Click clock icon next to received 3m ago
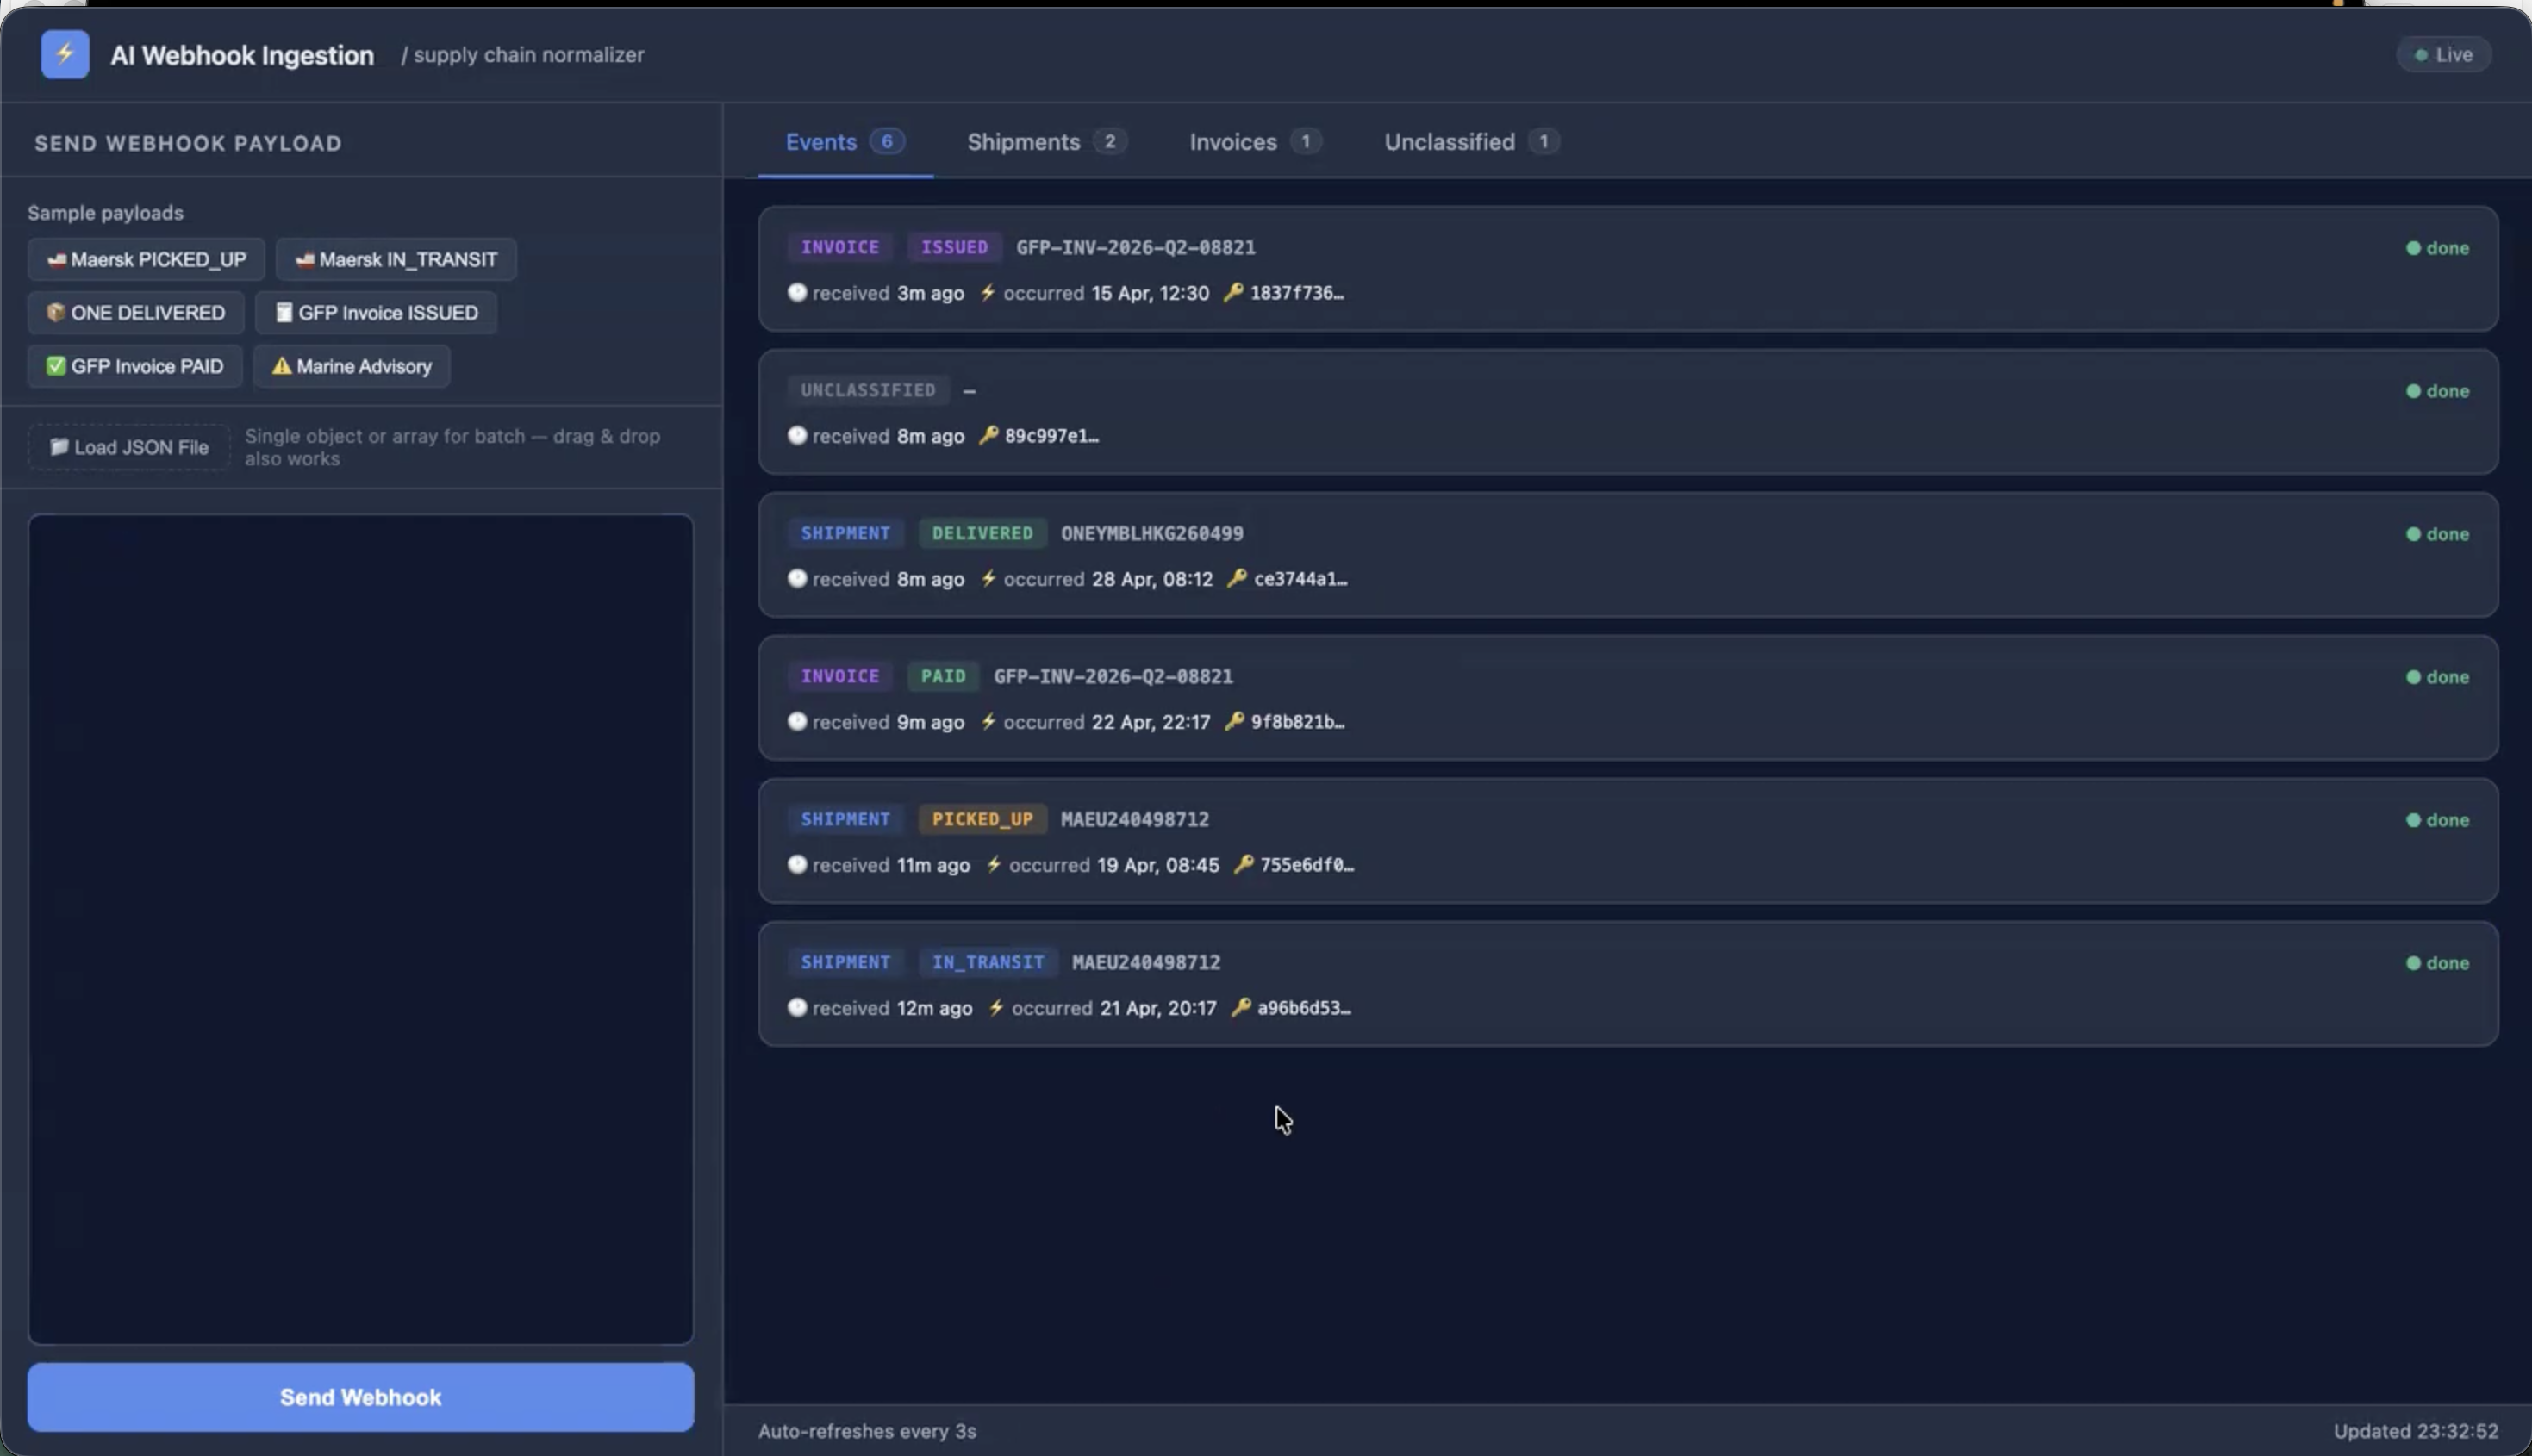The width and height of the screenshot is (2532, 1456). tap(797, 292)
